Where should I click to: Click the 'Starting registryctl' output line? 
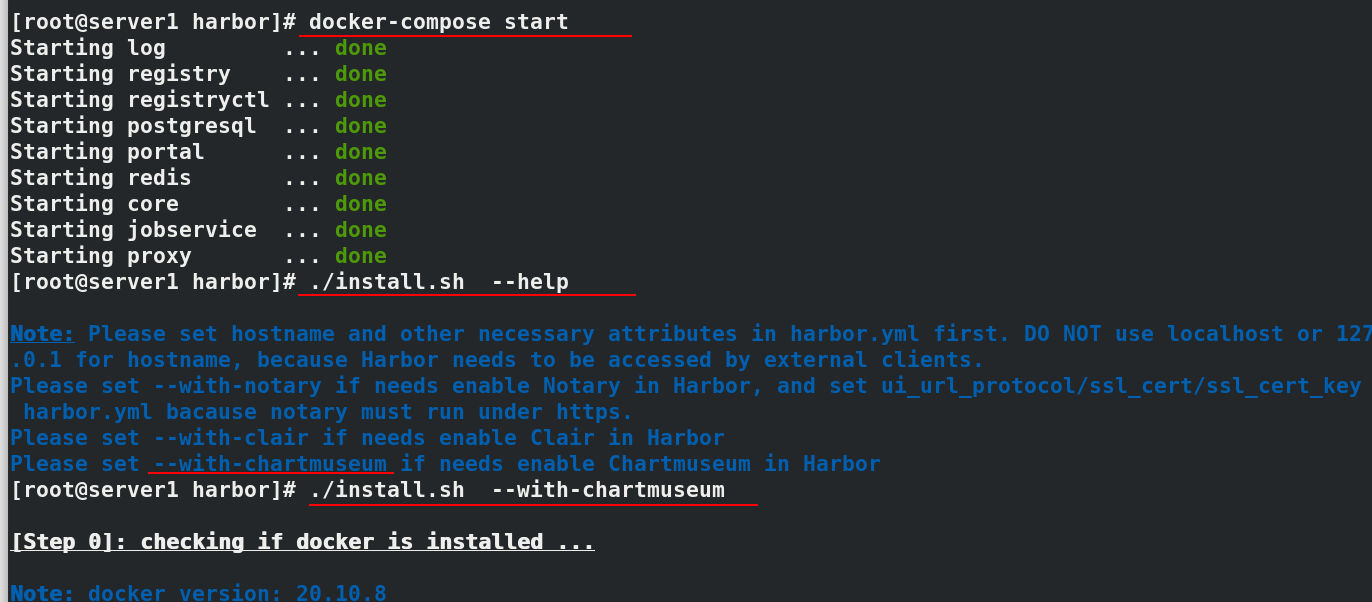pos(198,100)
